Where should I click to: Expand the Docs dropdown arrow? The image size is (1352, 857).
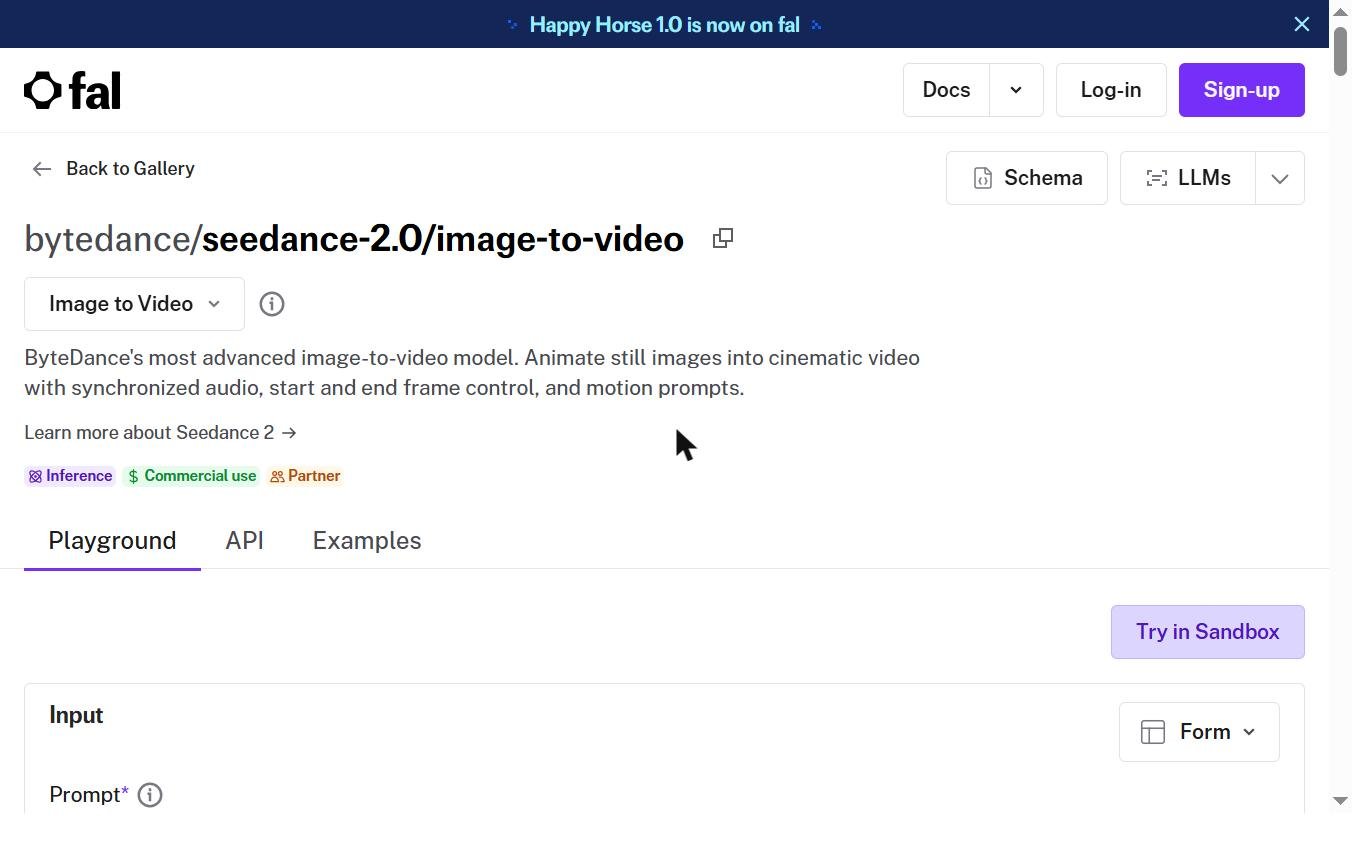click(1016, 90)
